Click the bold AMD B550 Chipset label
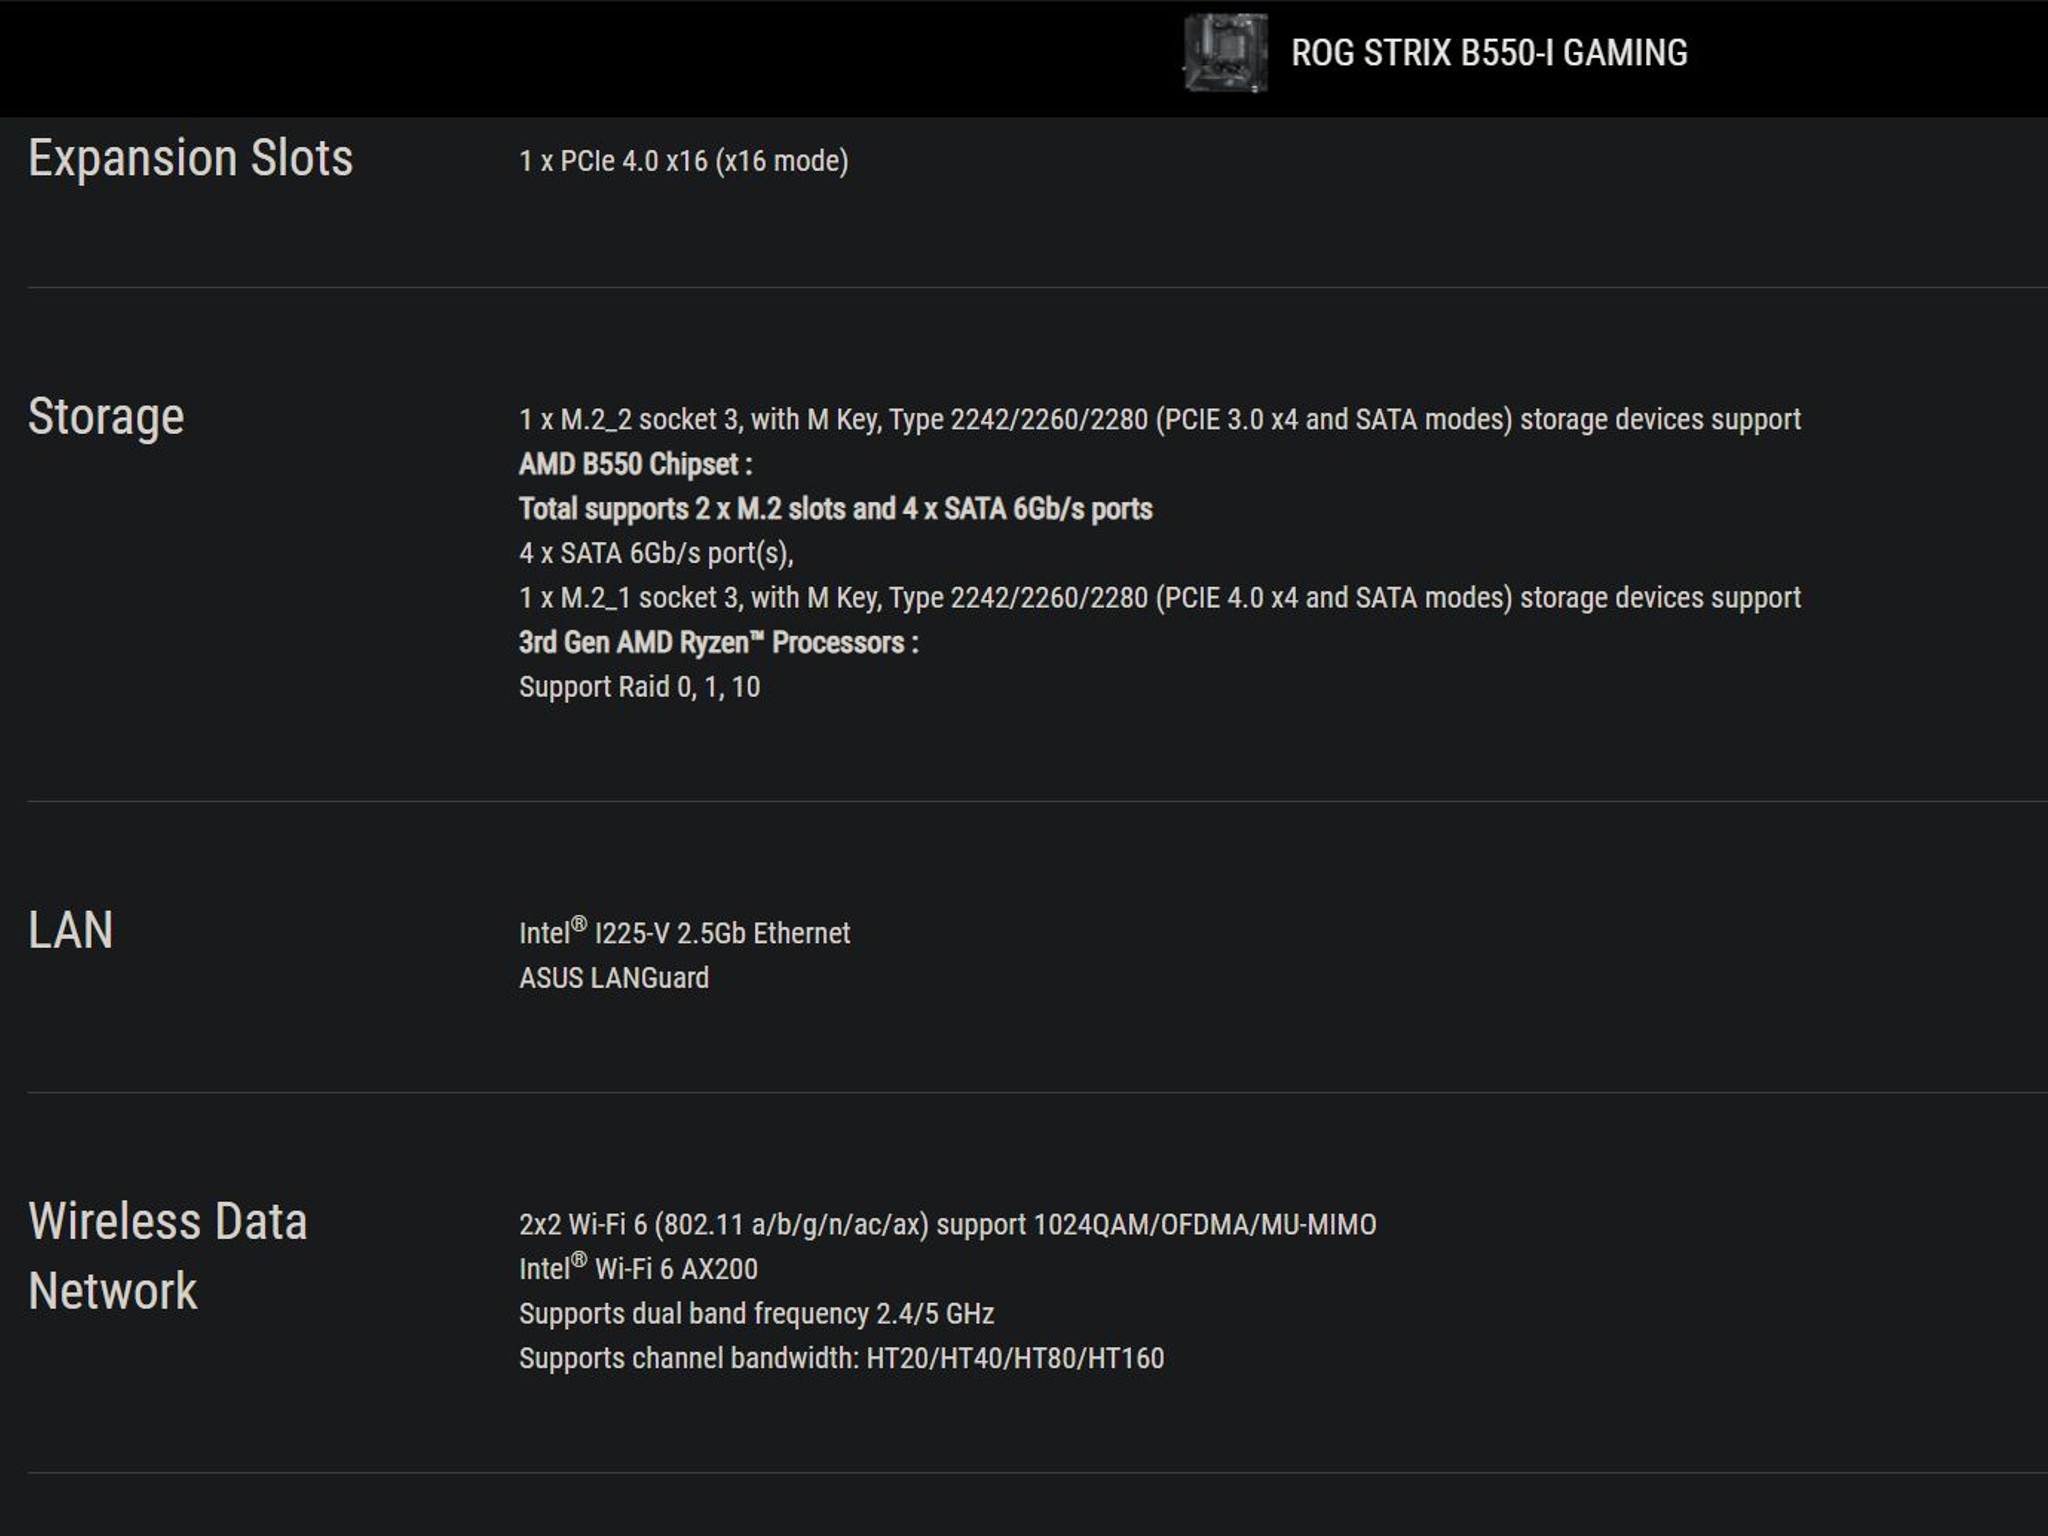 (635, 464)
